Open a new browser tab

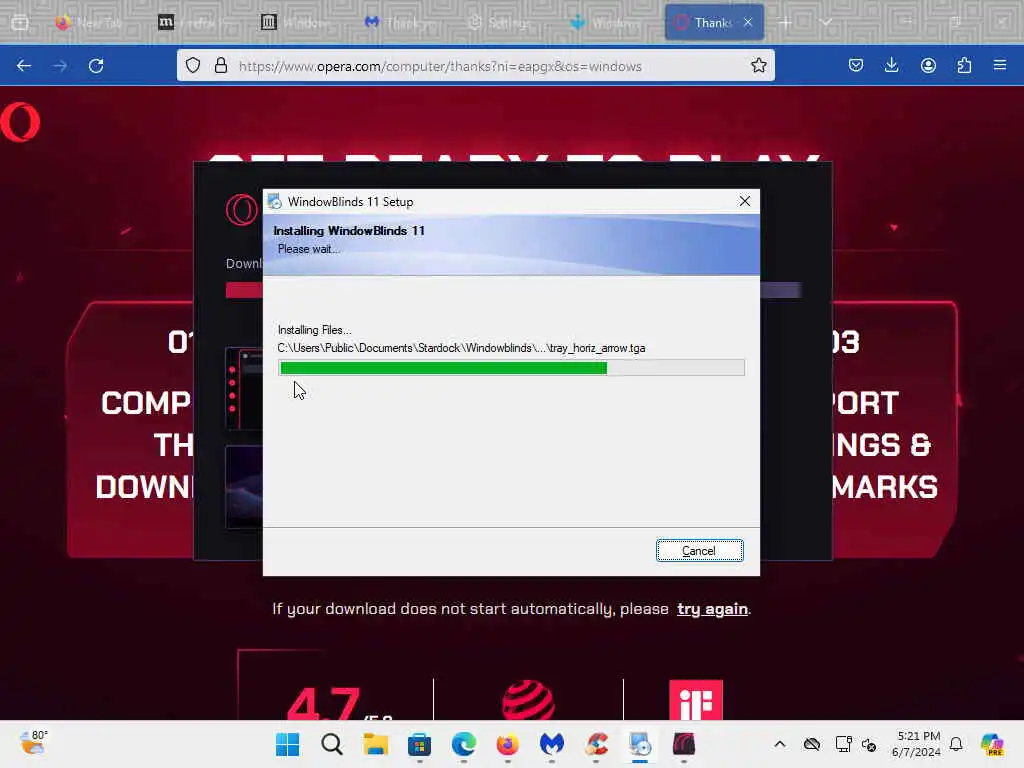pyautogui.click(x=786, y=23)
